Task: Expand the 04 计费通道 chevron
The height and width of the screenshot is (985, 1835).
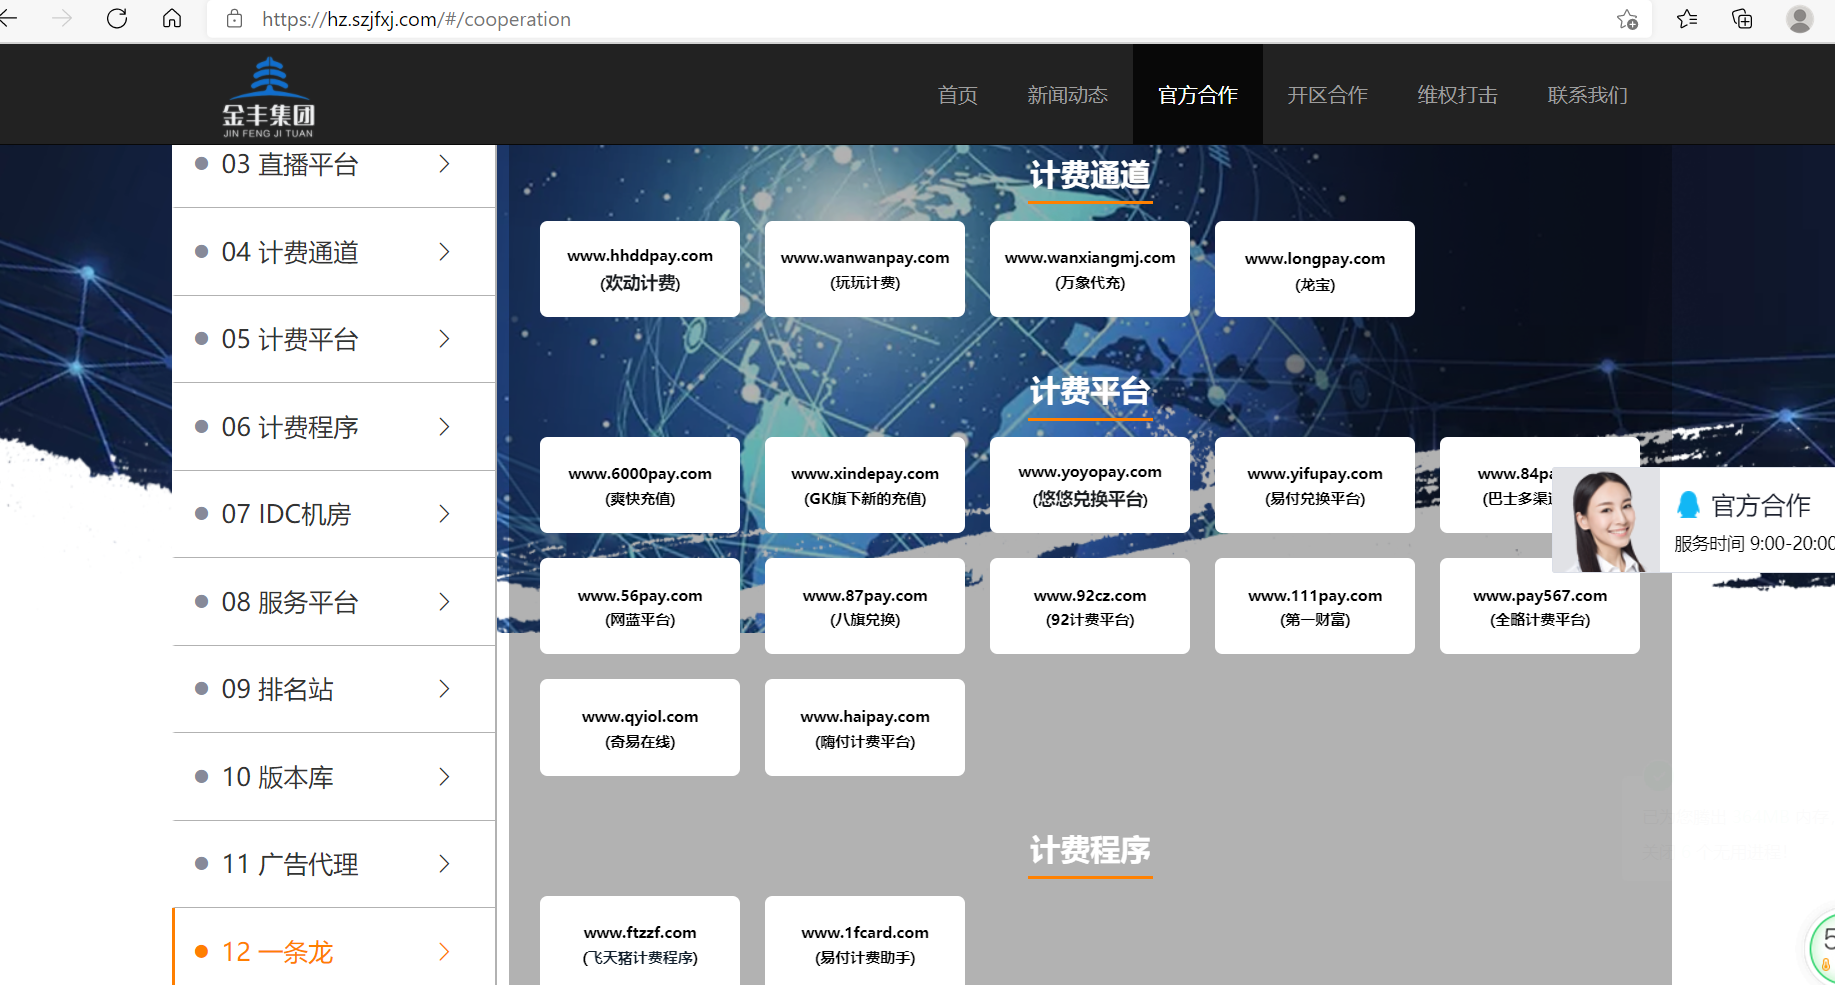Action: coord(444,252)
